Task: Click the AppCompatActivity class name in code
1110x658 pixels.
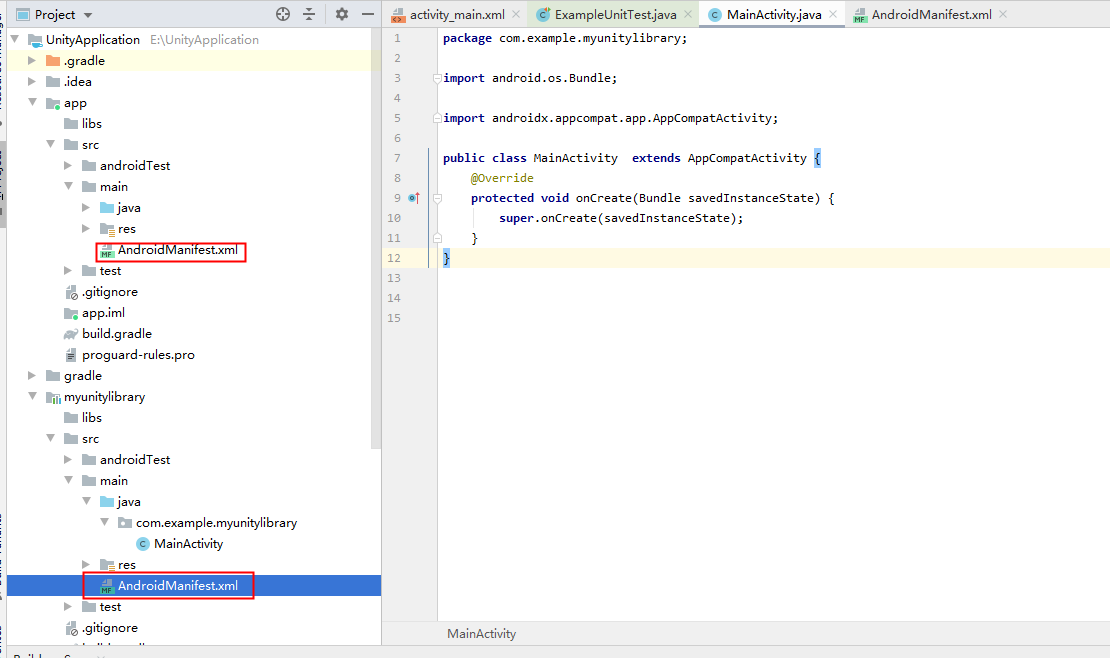Action: coord(747,158)
